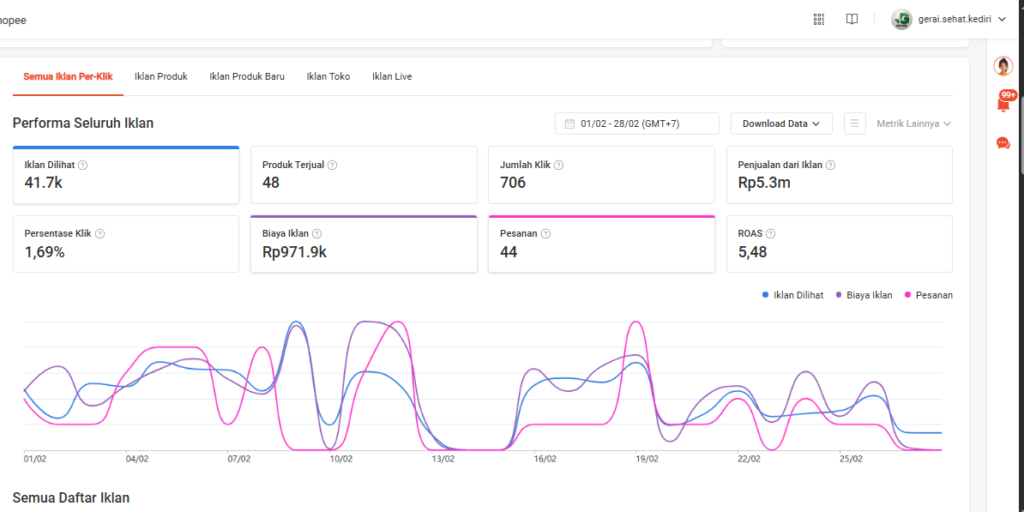The height and width of the screenshot is (512, 1024).
Task: Switch to the Iklan Produk tab
Action: (161, 76)
